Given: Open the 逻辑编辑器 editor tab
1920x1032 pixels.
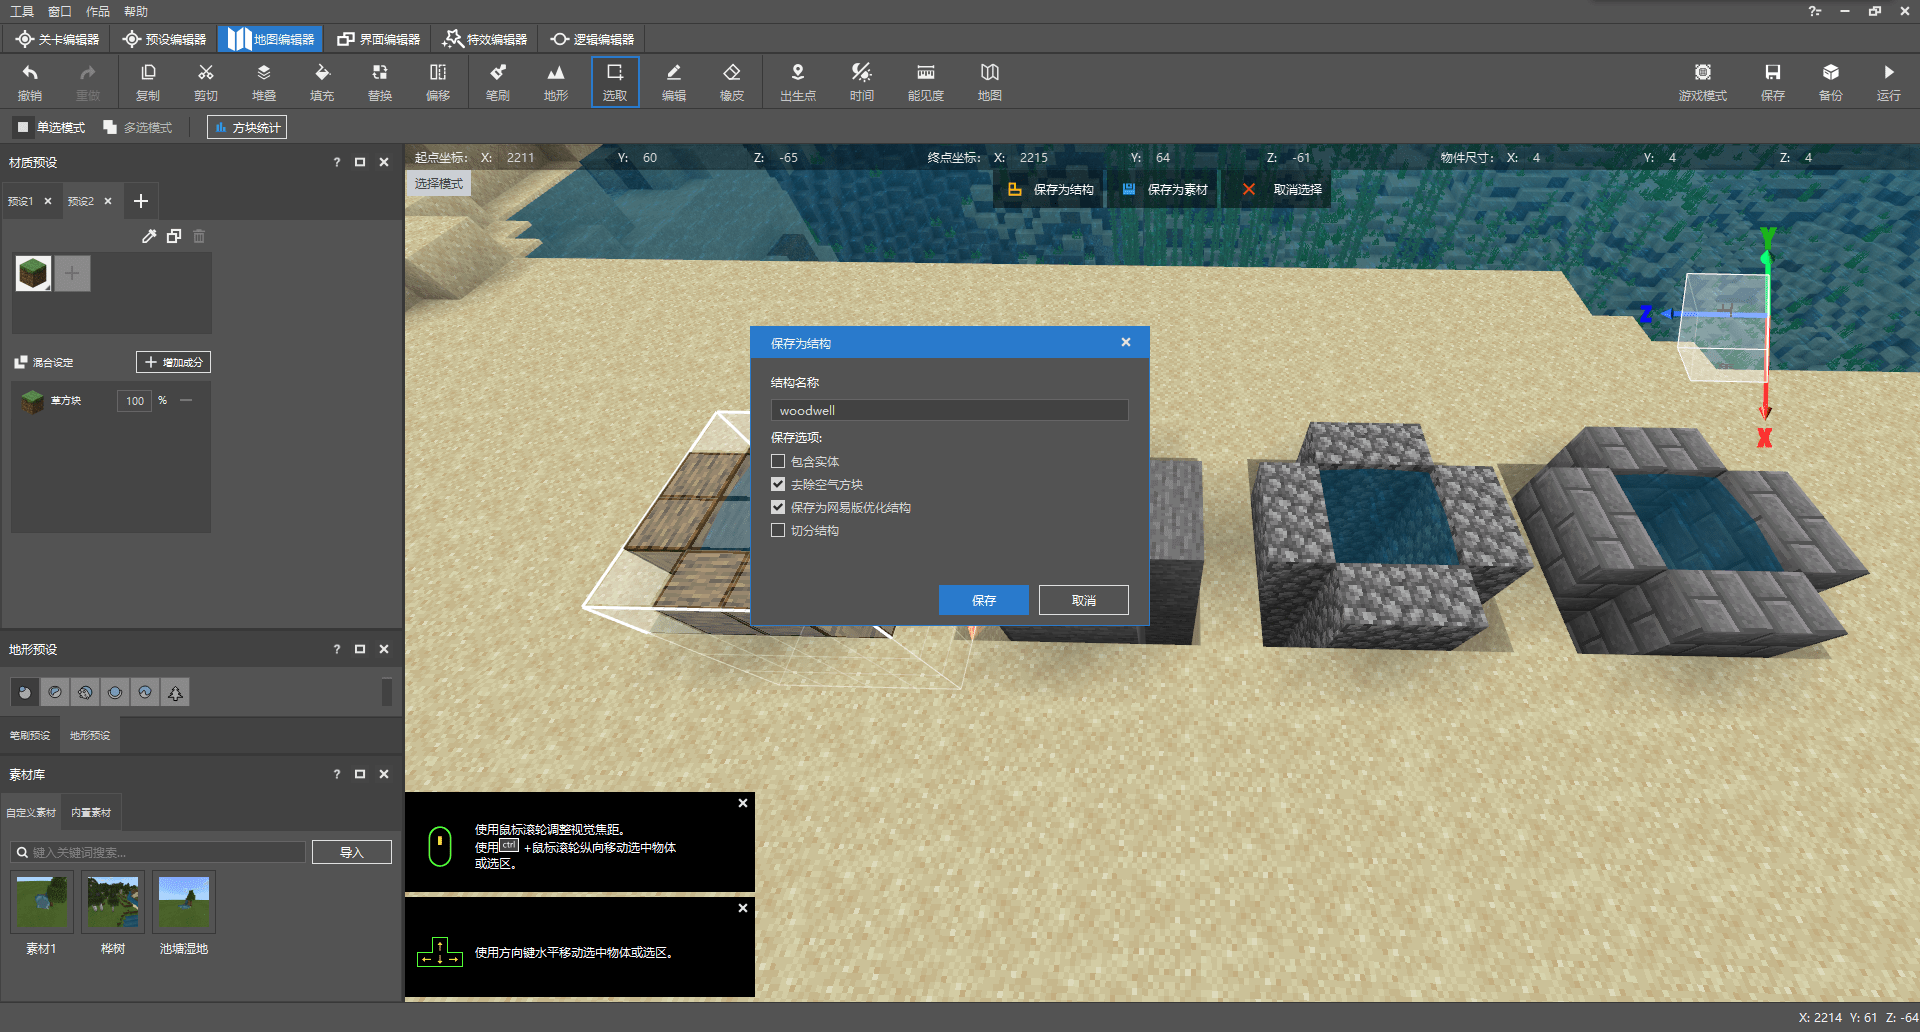Looking at the screenshot, I should click(592, 39).
